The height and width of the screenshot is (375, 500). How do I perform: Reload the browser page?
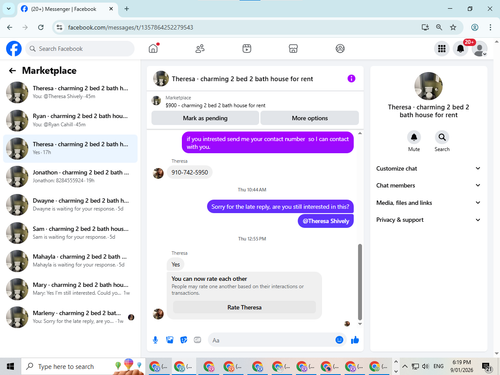[41, 27]
